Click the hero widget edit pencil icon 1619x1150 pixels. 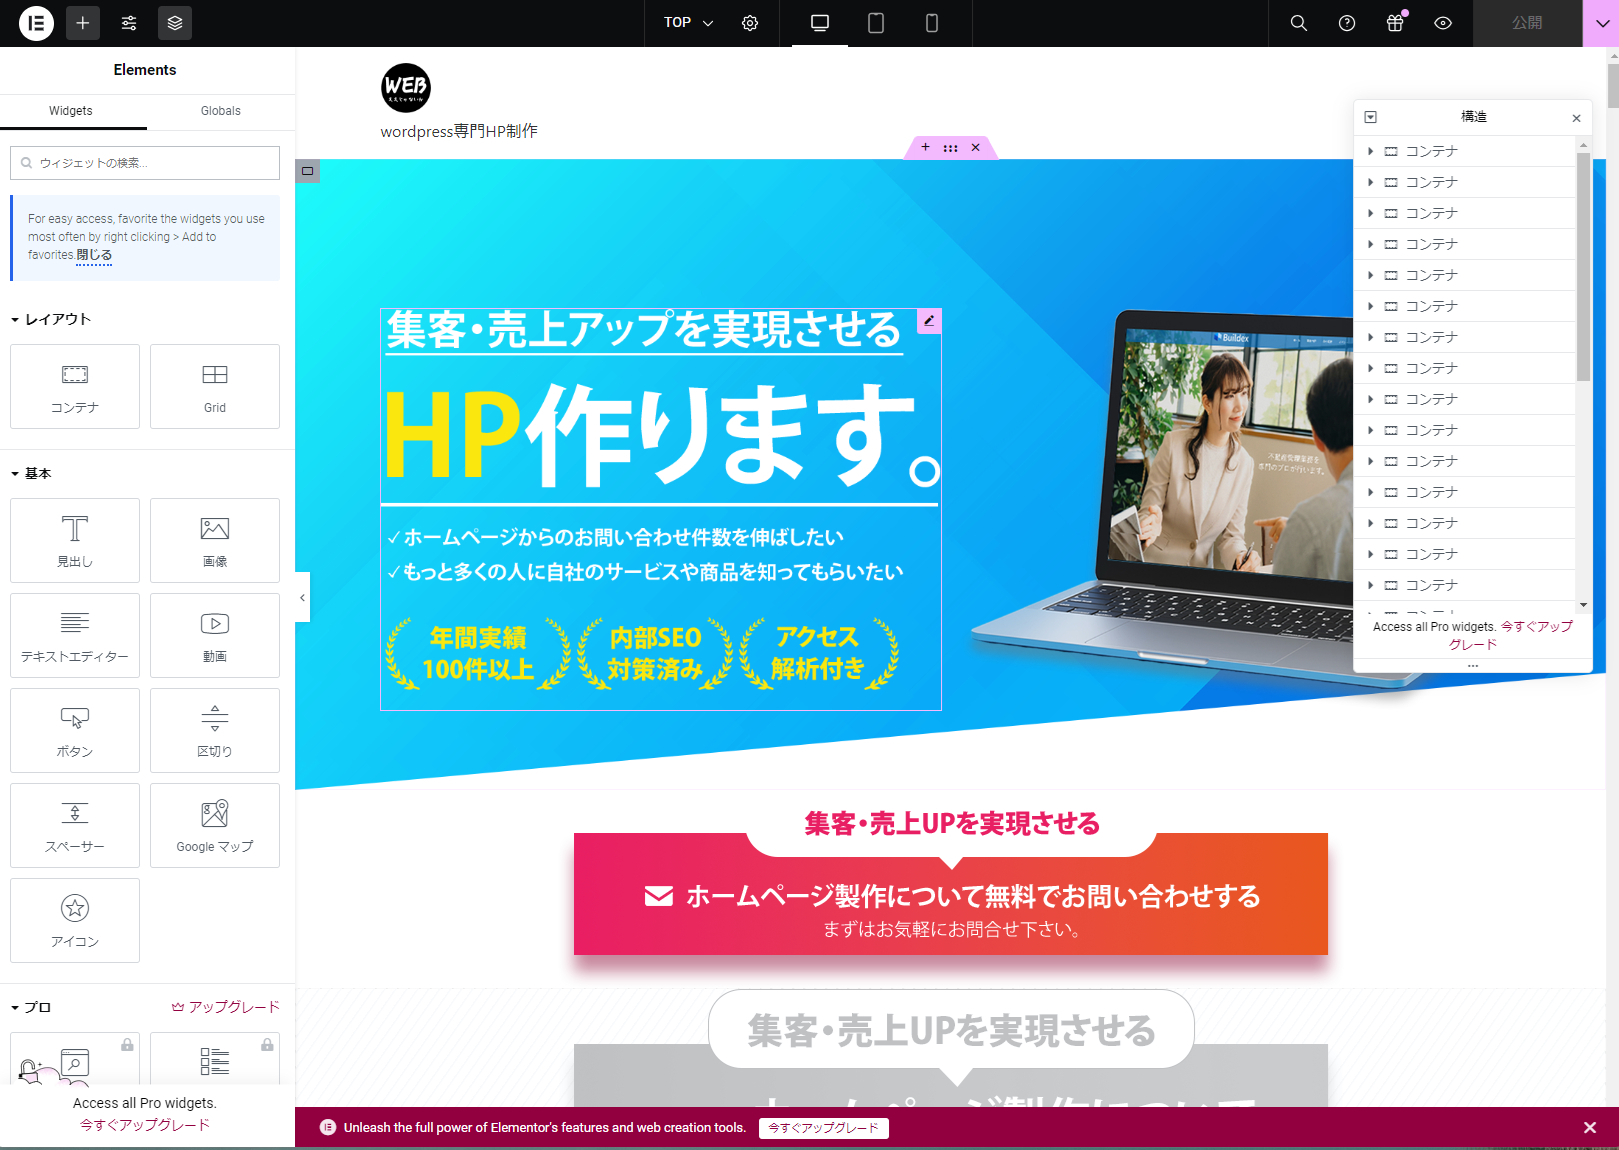tap(929, 321)
